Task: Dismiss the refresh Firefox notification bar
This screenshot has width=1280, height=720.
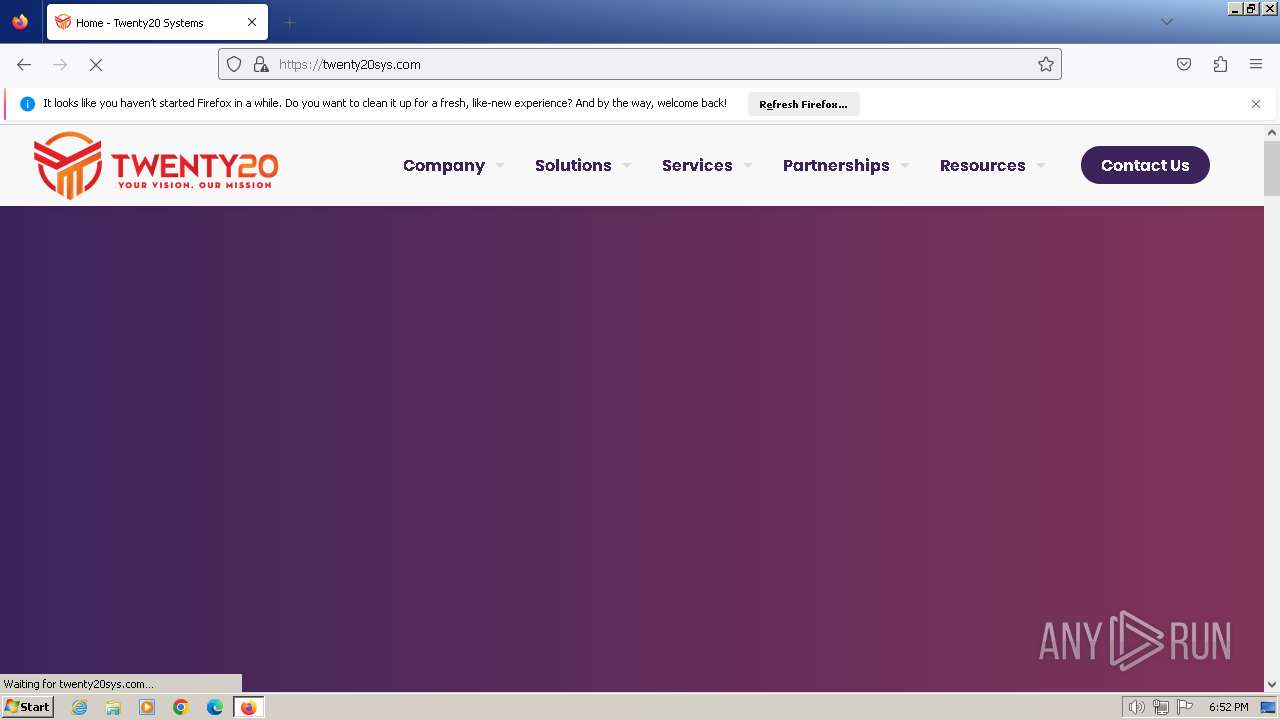Action: pyautogui.click(x=1256, y=104)
